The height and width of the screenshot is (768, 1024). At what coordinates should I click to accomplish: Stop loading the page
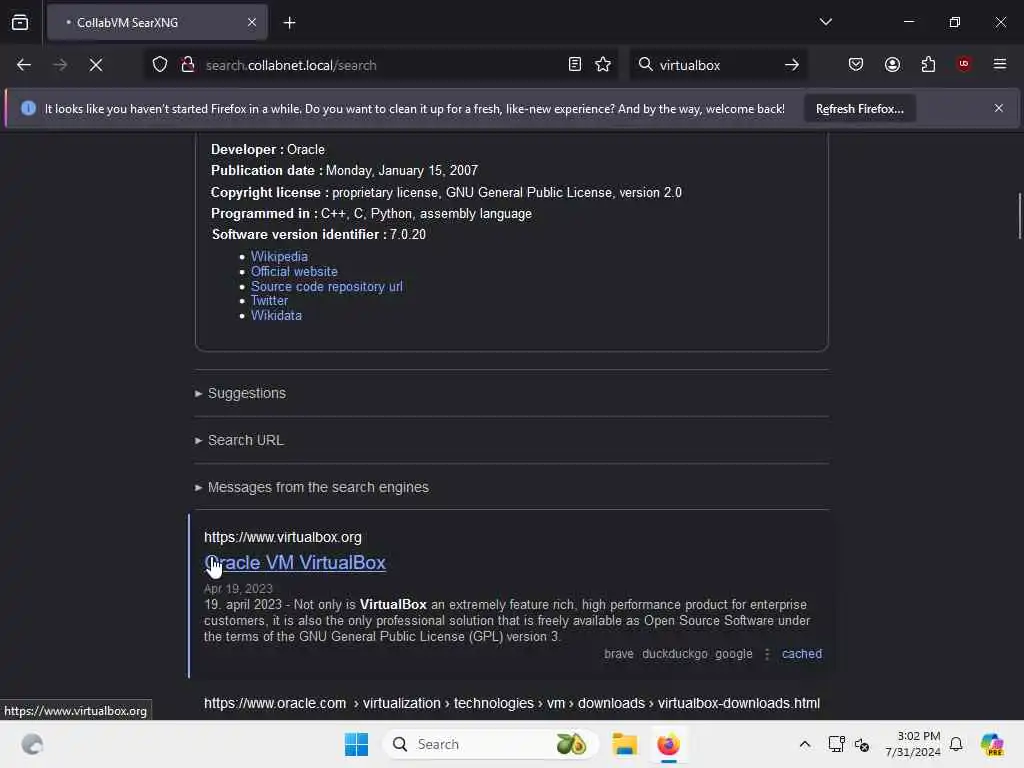pyautogui.click(x=96, y=65)
